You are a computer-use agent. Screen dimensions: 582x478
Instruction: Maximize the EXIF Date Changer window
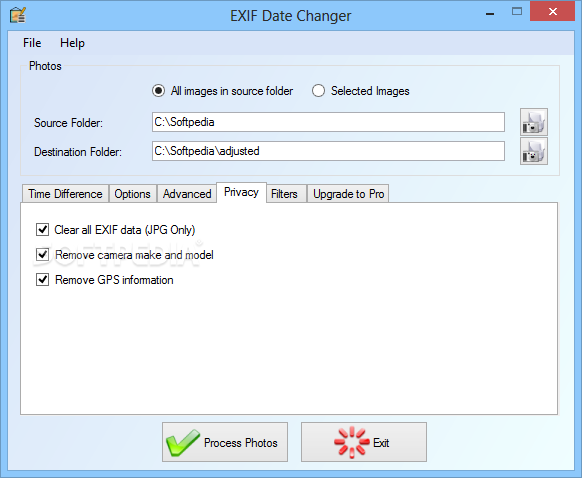click(x=517, y=12)
